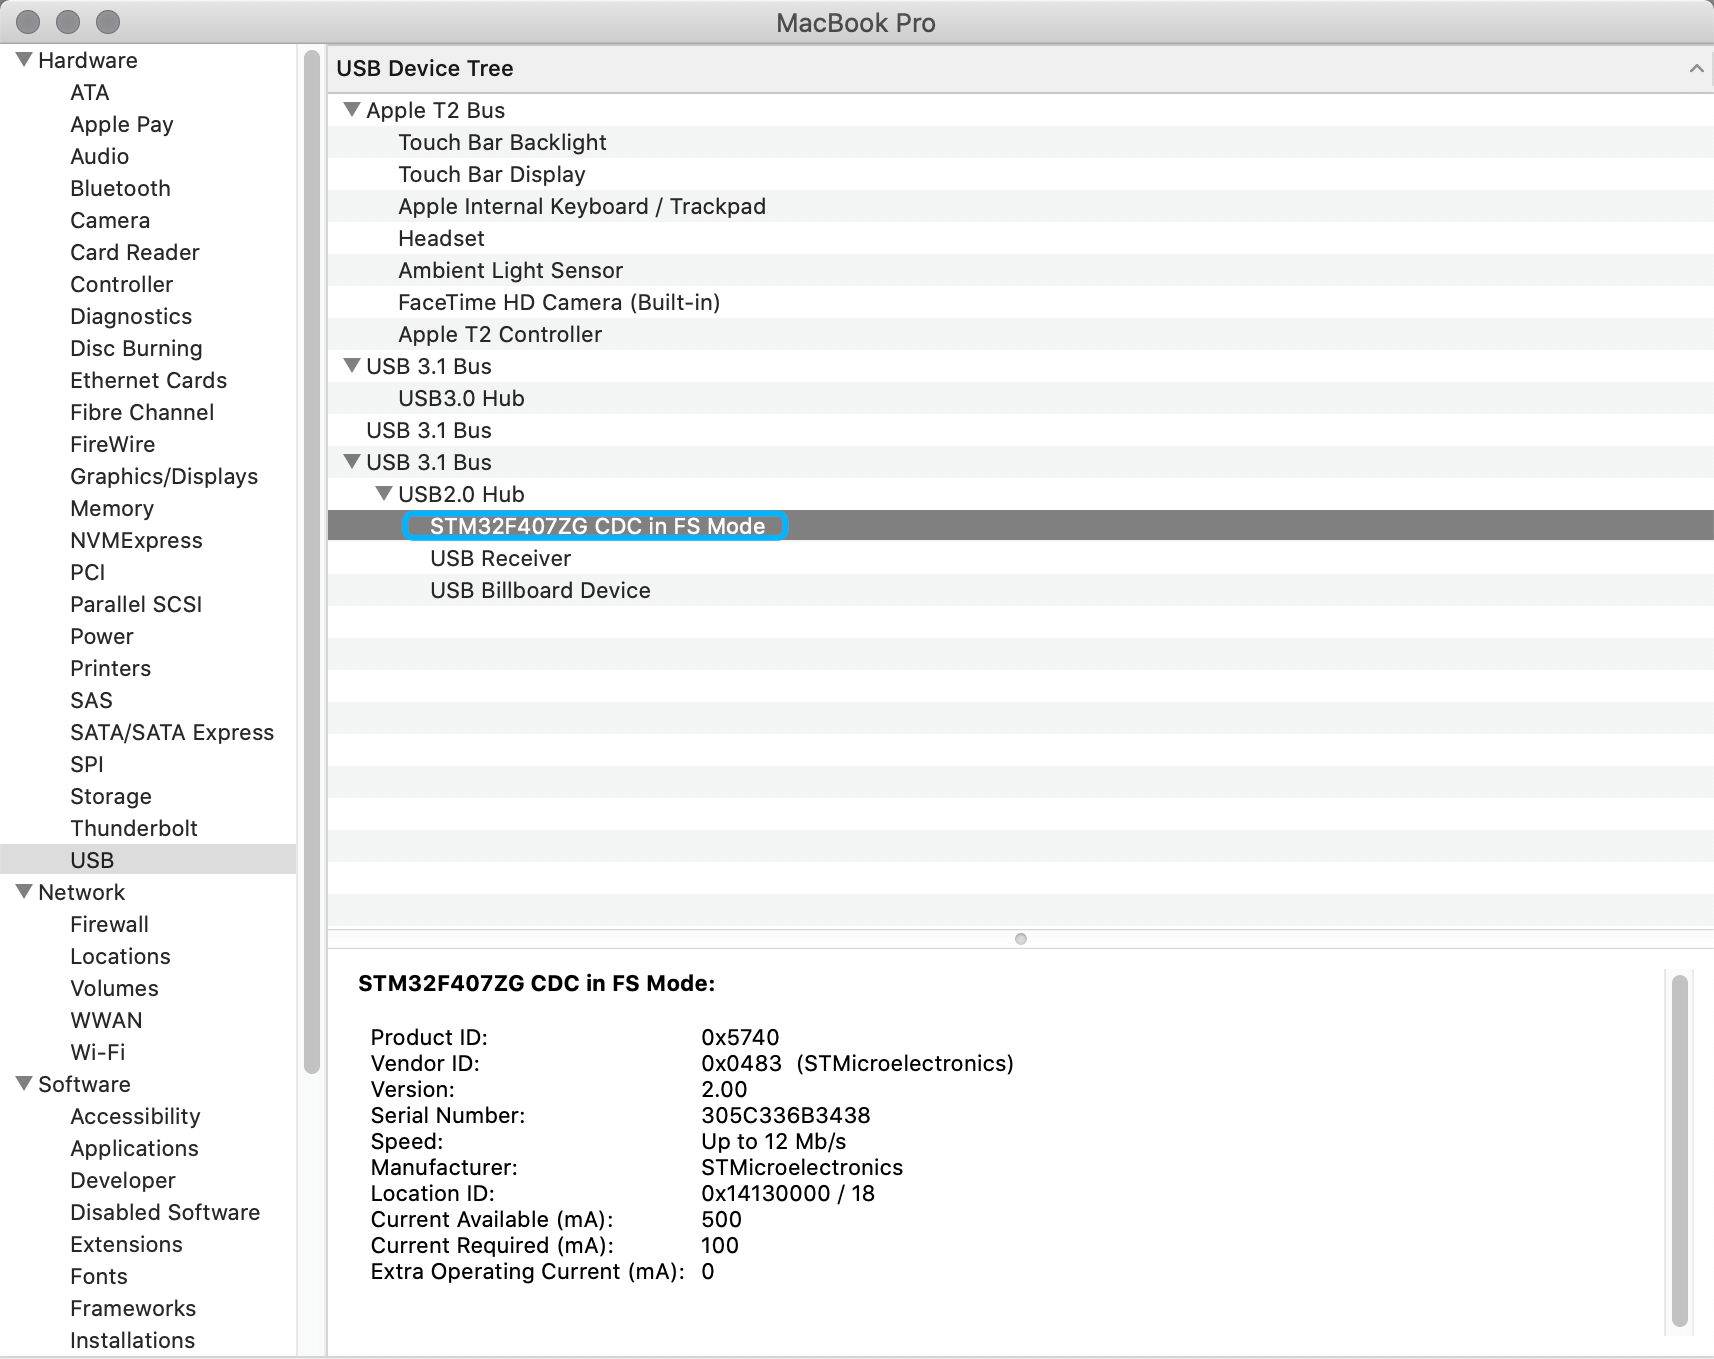Viewport: 1714px width, 1359px height.
Task: Select Touch Bar Display device
Action: 1021,174
